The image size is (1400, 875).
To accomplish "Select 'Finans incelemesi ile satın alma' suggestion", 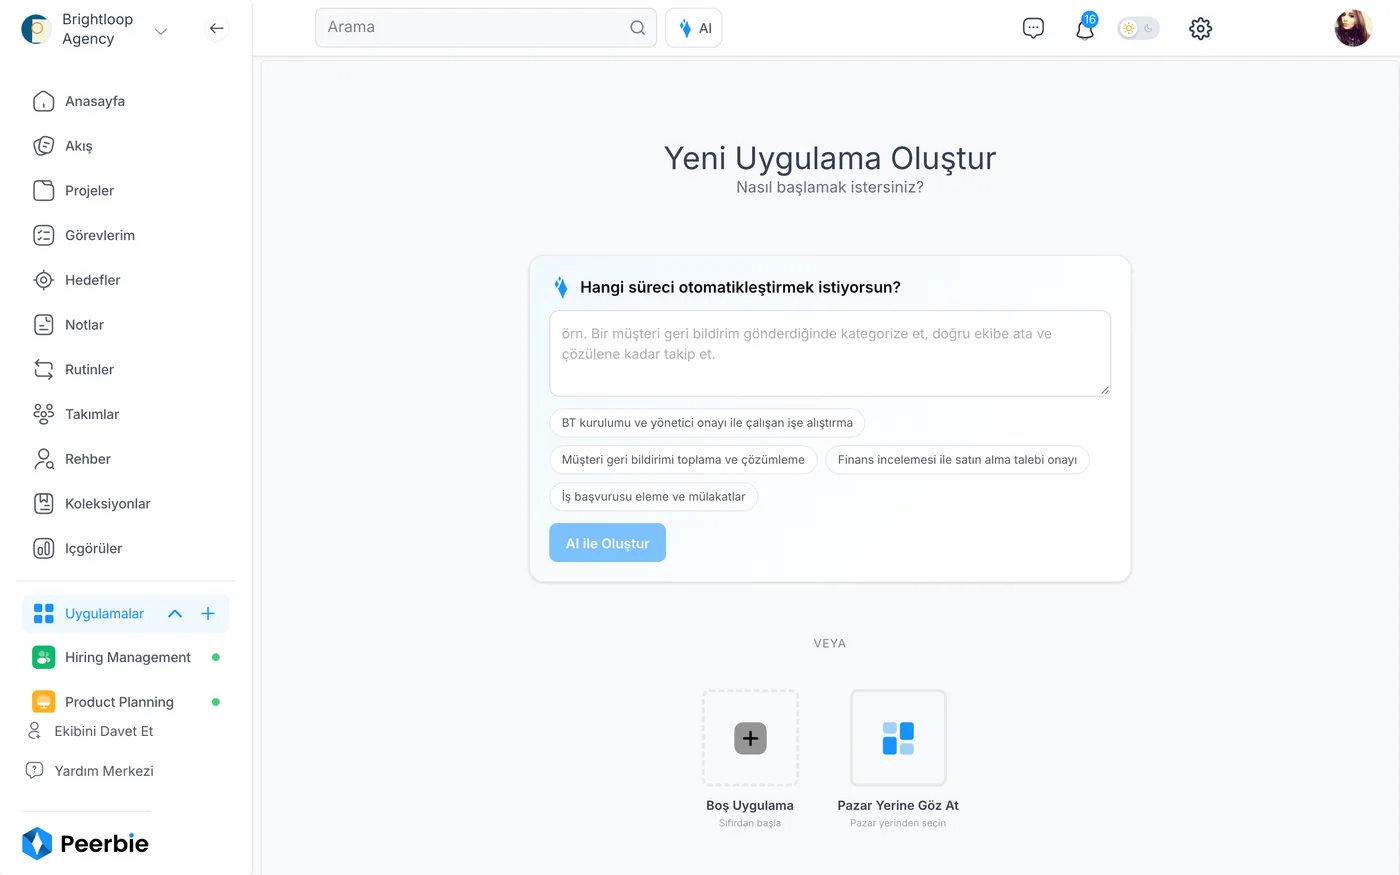I will (x=957, y=460).
